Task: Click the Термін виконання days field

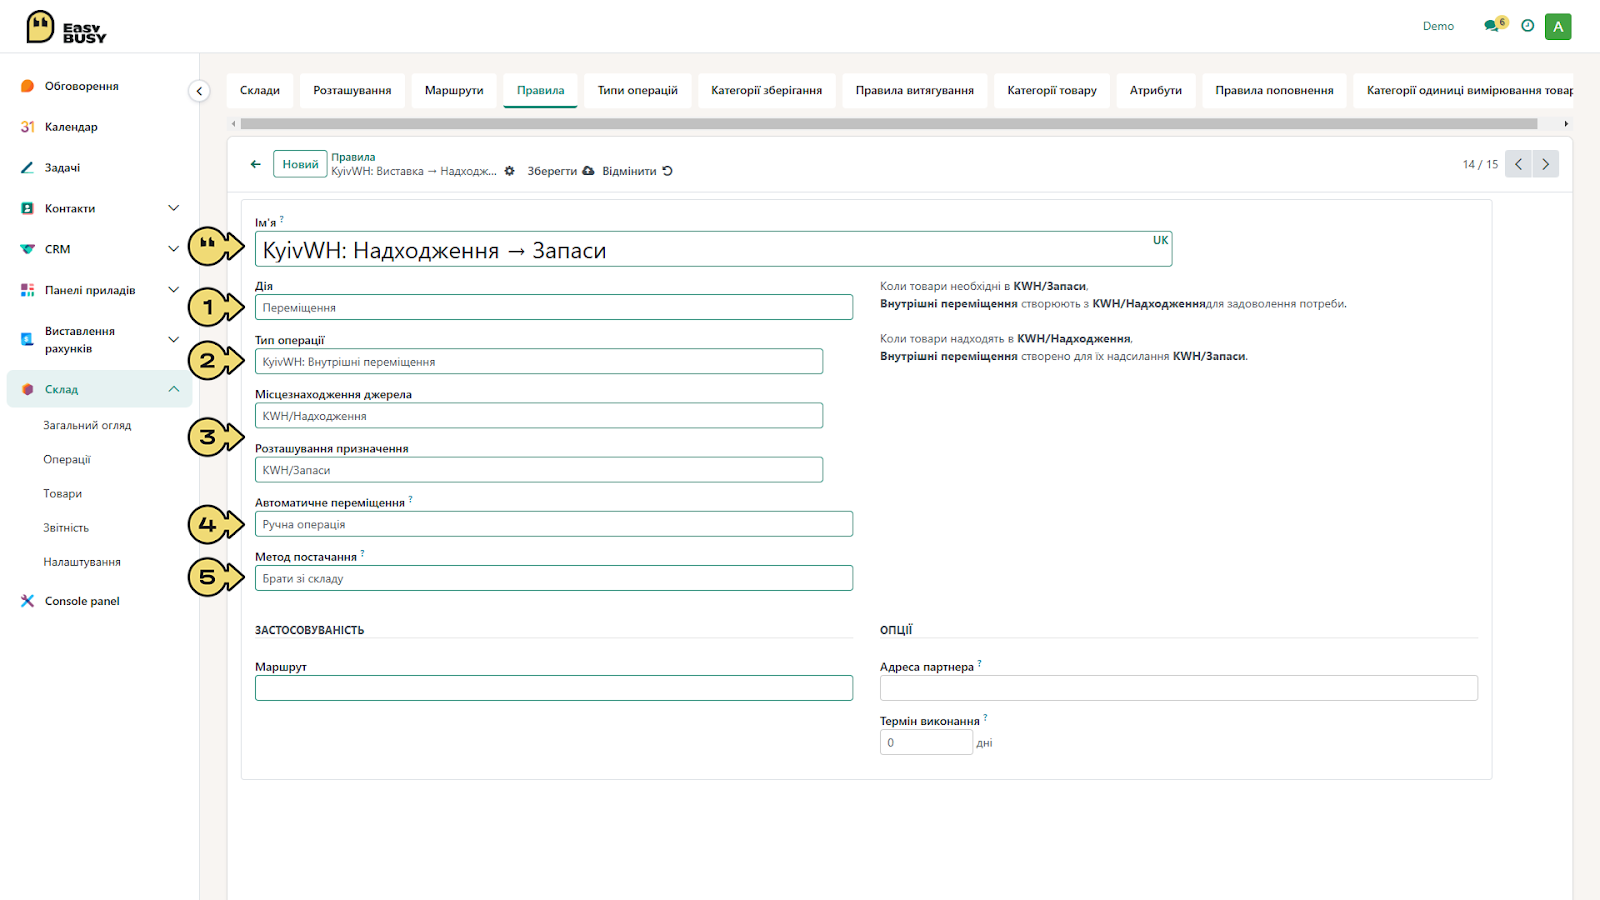Action: tap(926, 742)
